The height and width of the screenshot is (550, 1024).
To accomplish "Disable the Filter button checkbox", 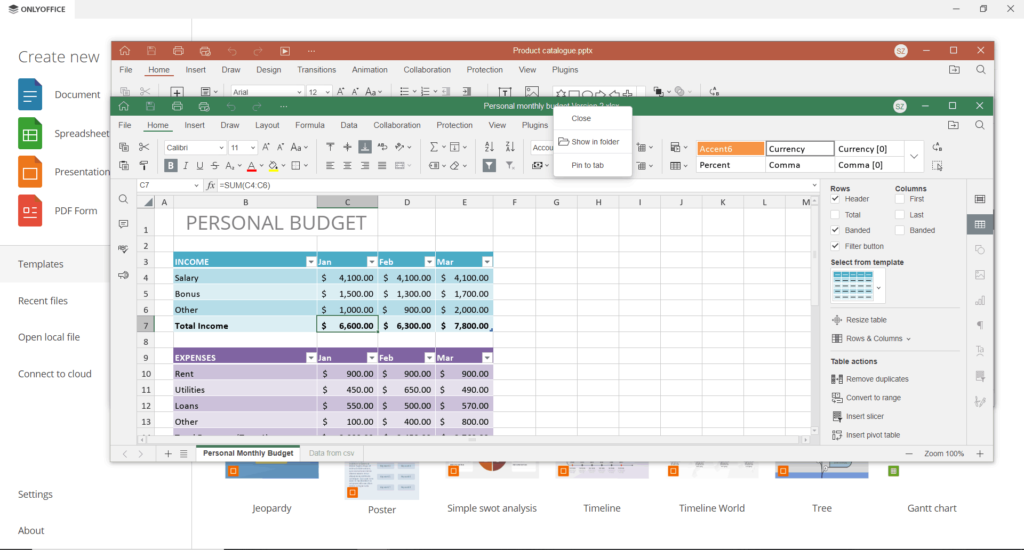I will [836, 246].
